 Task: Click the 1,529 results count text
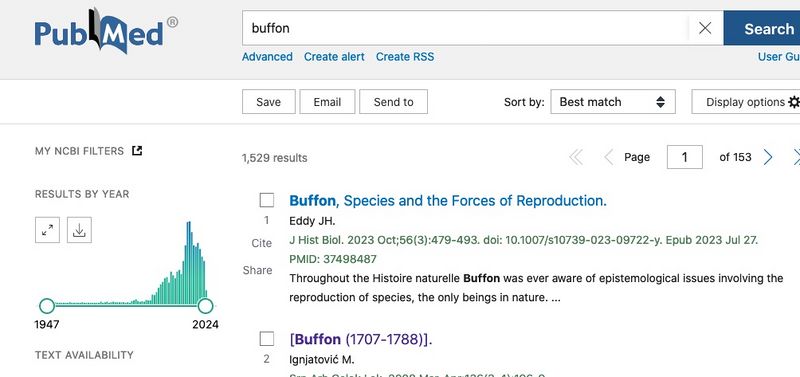click(x=274, y=158)
